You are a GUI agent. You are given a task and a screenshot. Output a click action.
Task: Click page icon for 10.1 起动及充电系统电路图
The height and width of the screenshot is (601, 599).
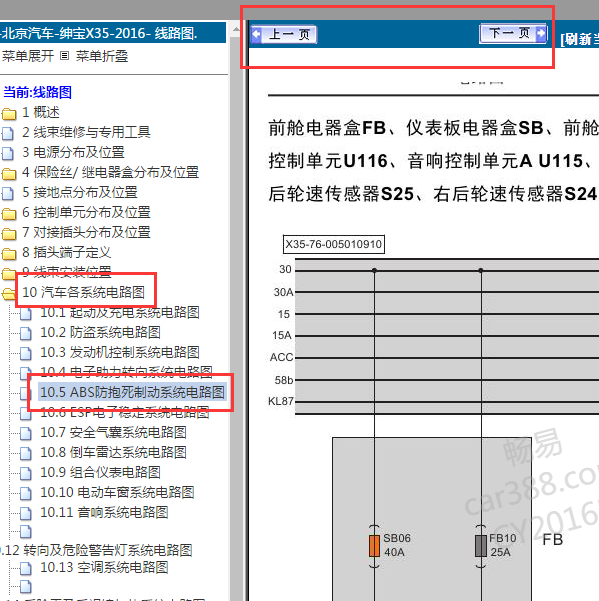click(x=26, y=314)
